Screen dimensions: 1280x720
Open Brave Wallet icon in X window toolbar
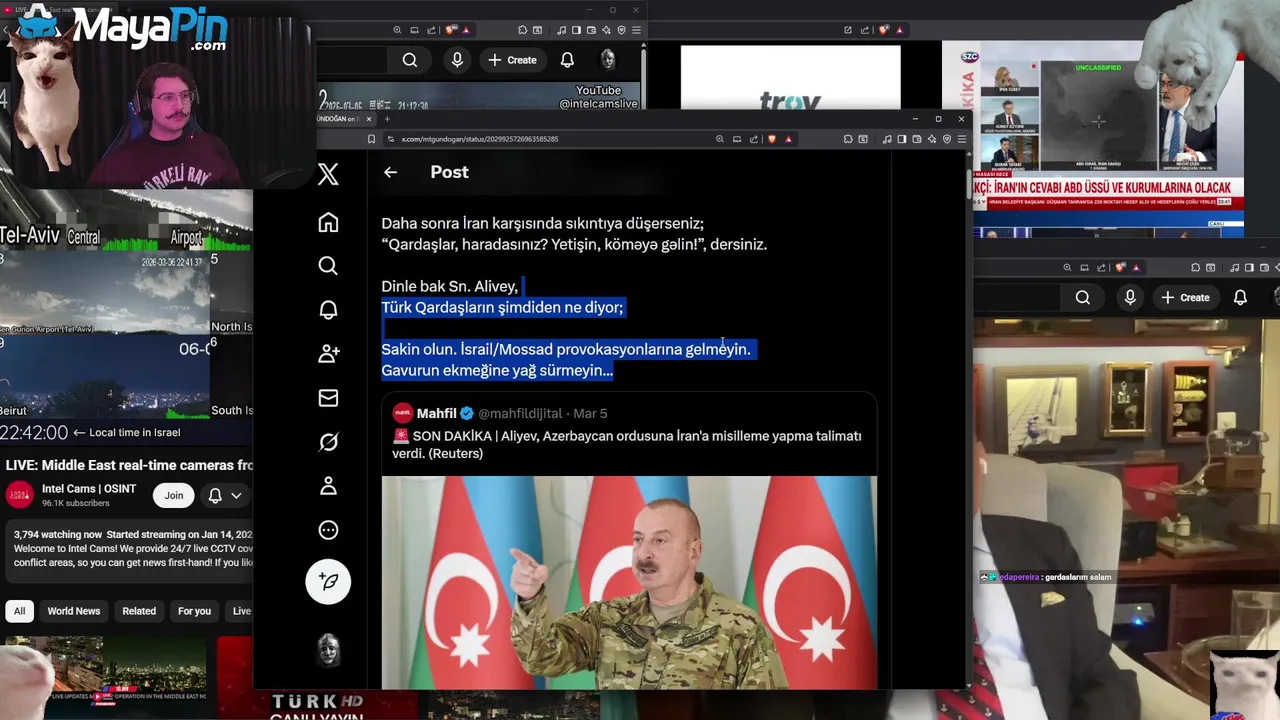[916, 139]
